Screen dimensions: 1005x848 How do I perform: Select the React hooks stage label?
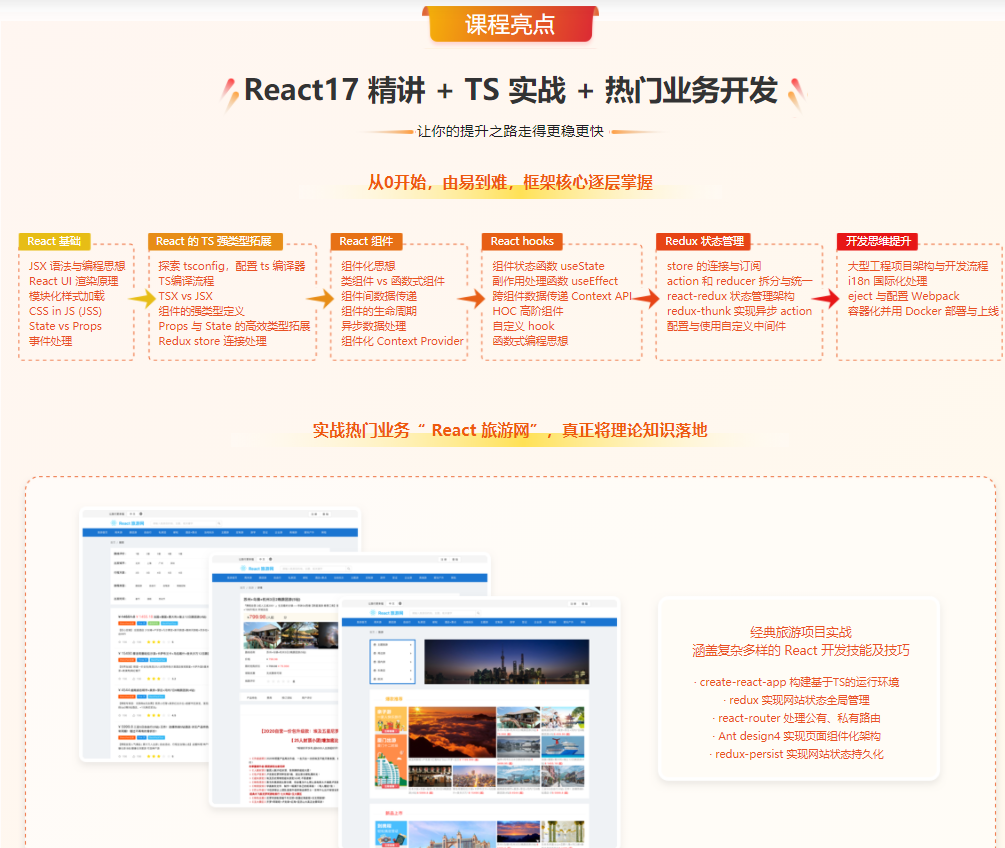[522, 241]
